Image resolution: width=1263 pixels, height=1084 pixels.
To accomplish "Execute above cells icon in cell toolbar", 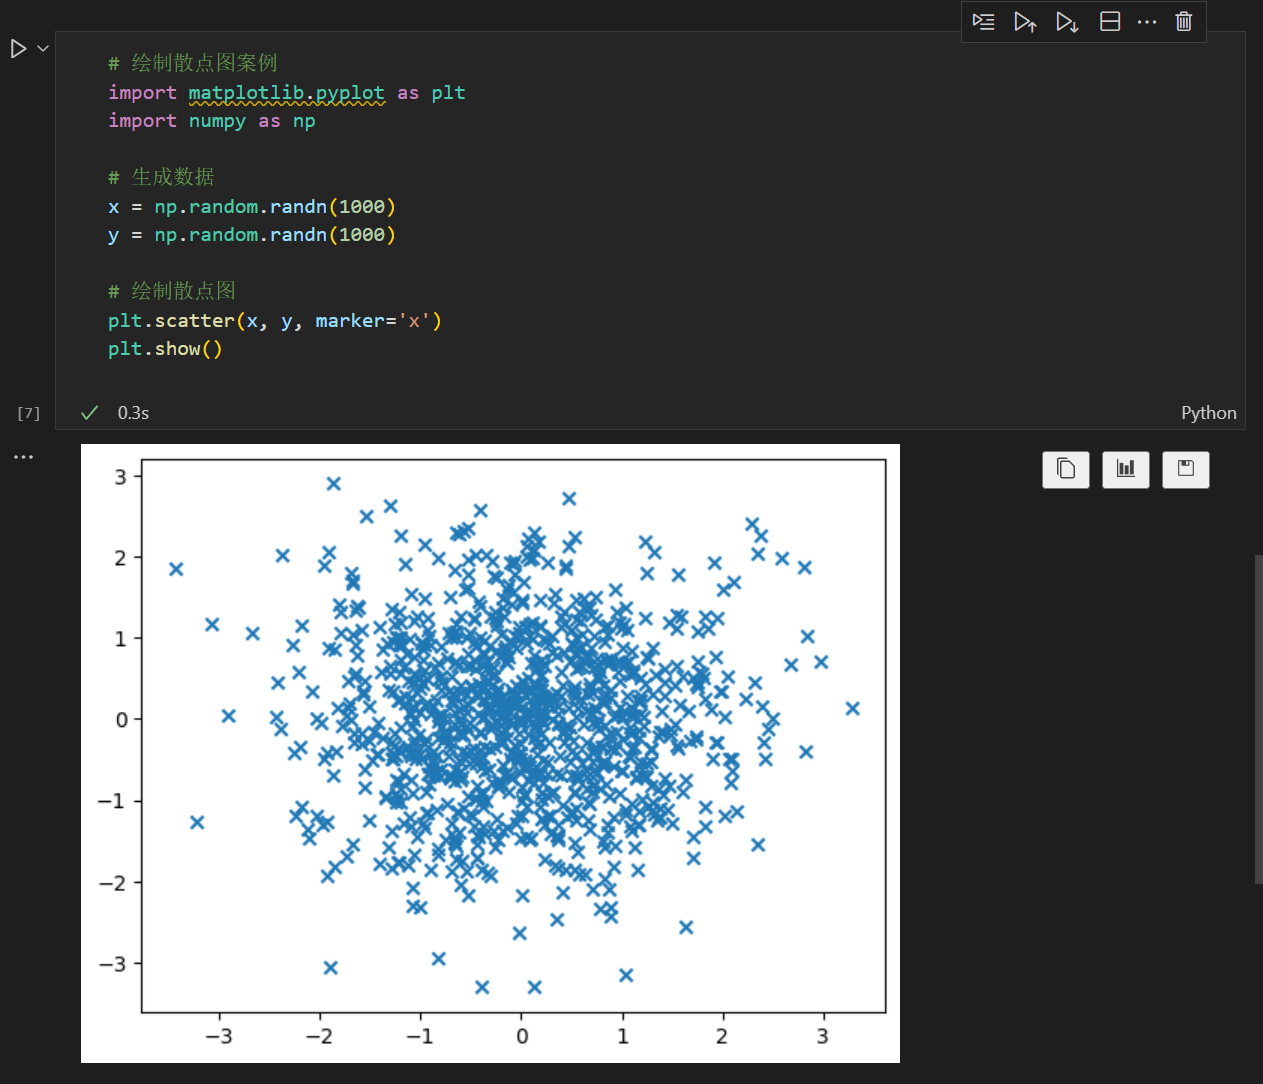I will coord(1025,22).
